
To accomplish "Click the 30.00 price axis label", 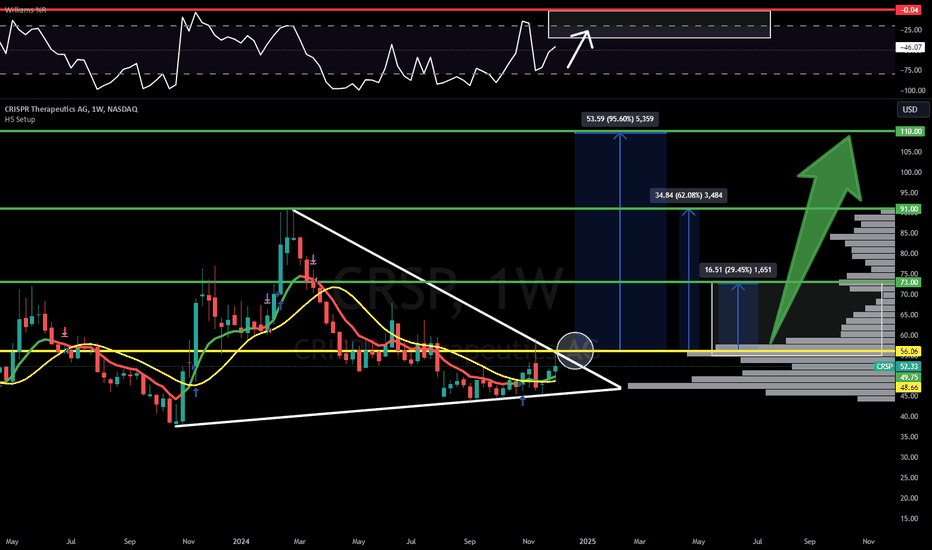I will (x=911, y=457).
